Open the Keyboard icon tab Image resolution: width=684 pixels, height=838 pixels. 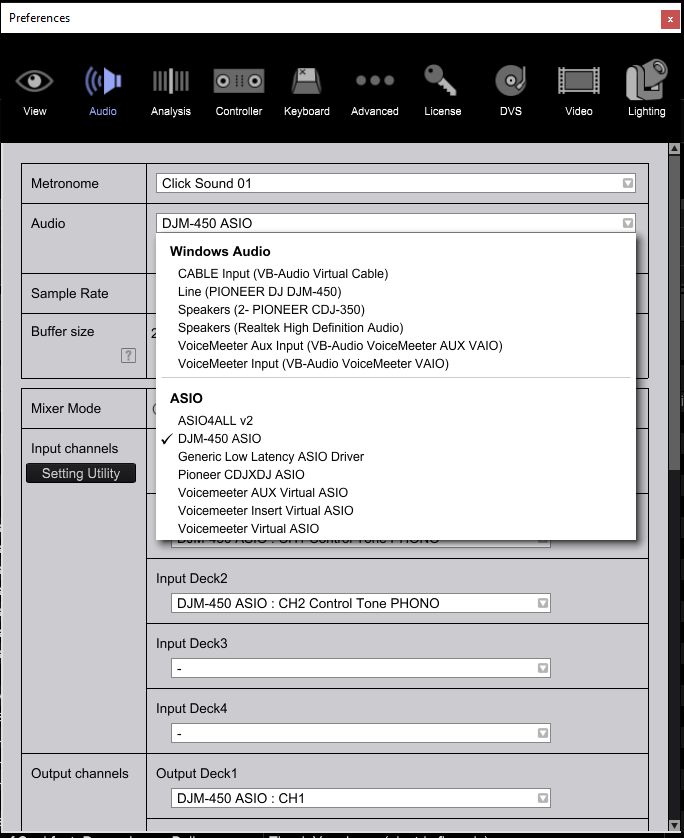(x=306, y=81)
